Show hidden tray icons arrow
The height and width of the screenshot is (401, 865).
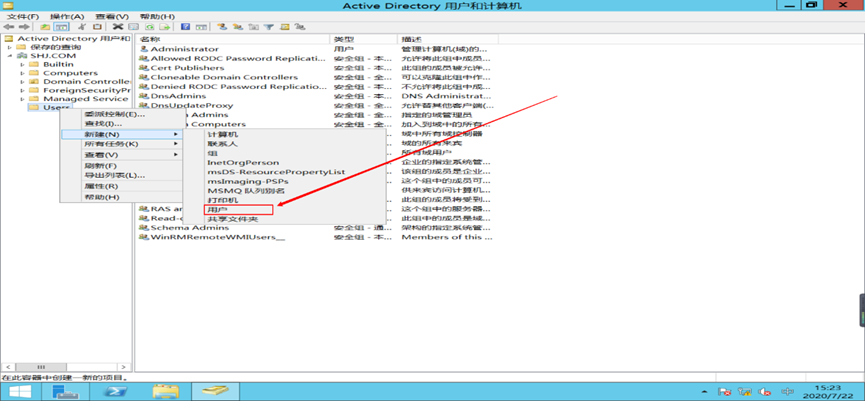(x=706, y=392)
